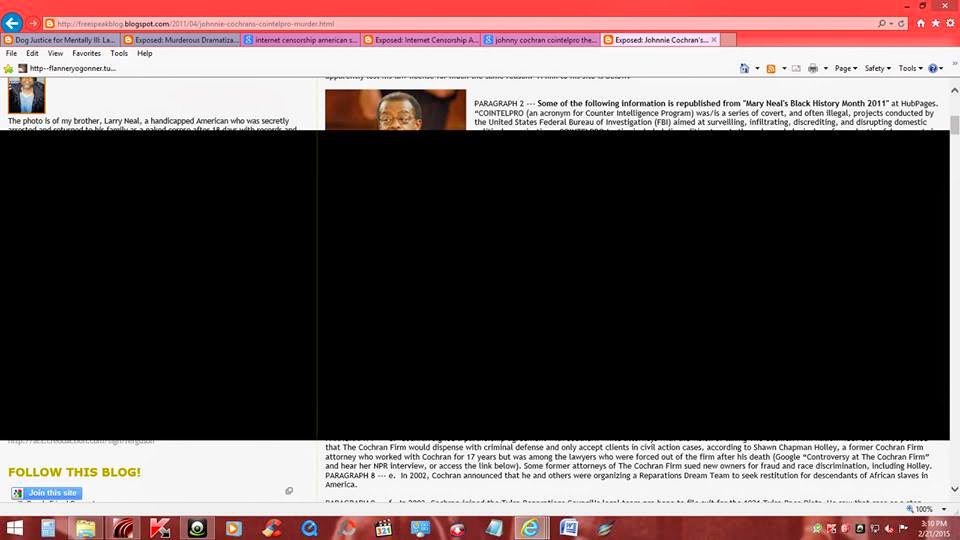Open the gear settings icon
This screenshot has width=960, height=540.
pyautogui.click(x=950, y=23)
